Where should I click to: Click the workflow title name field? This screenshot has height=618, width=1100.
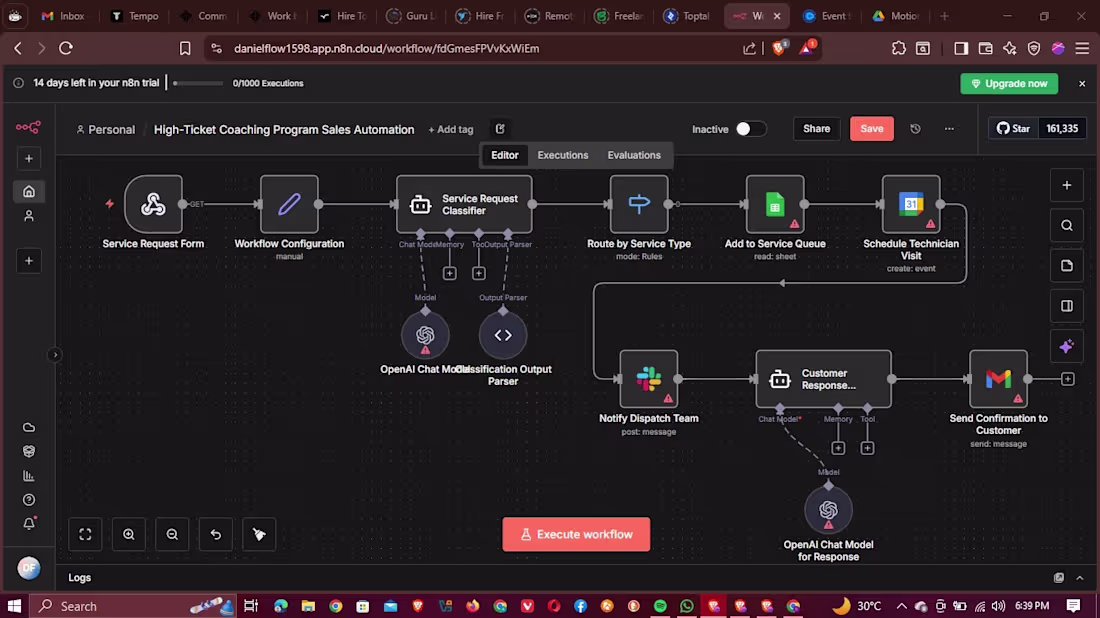click(x=284, y=130)
